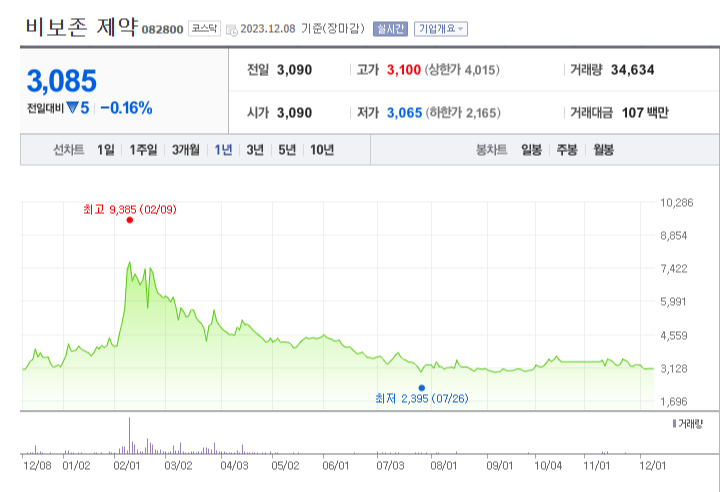Select the 1주일 line chart tab
Image resolution: width=720 pixels, height=492 pixels.
pyautogui.click(x=143, y=150)
